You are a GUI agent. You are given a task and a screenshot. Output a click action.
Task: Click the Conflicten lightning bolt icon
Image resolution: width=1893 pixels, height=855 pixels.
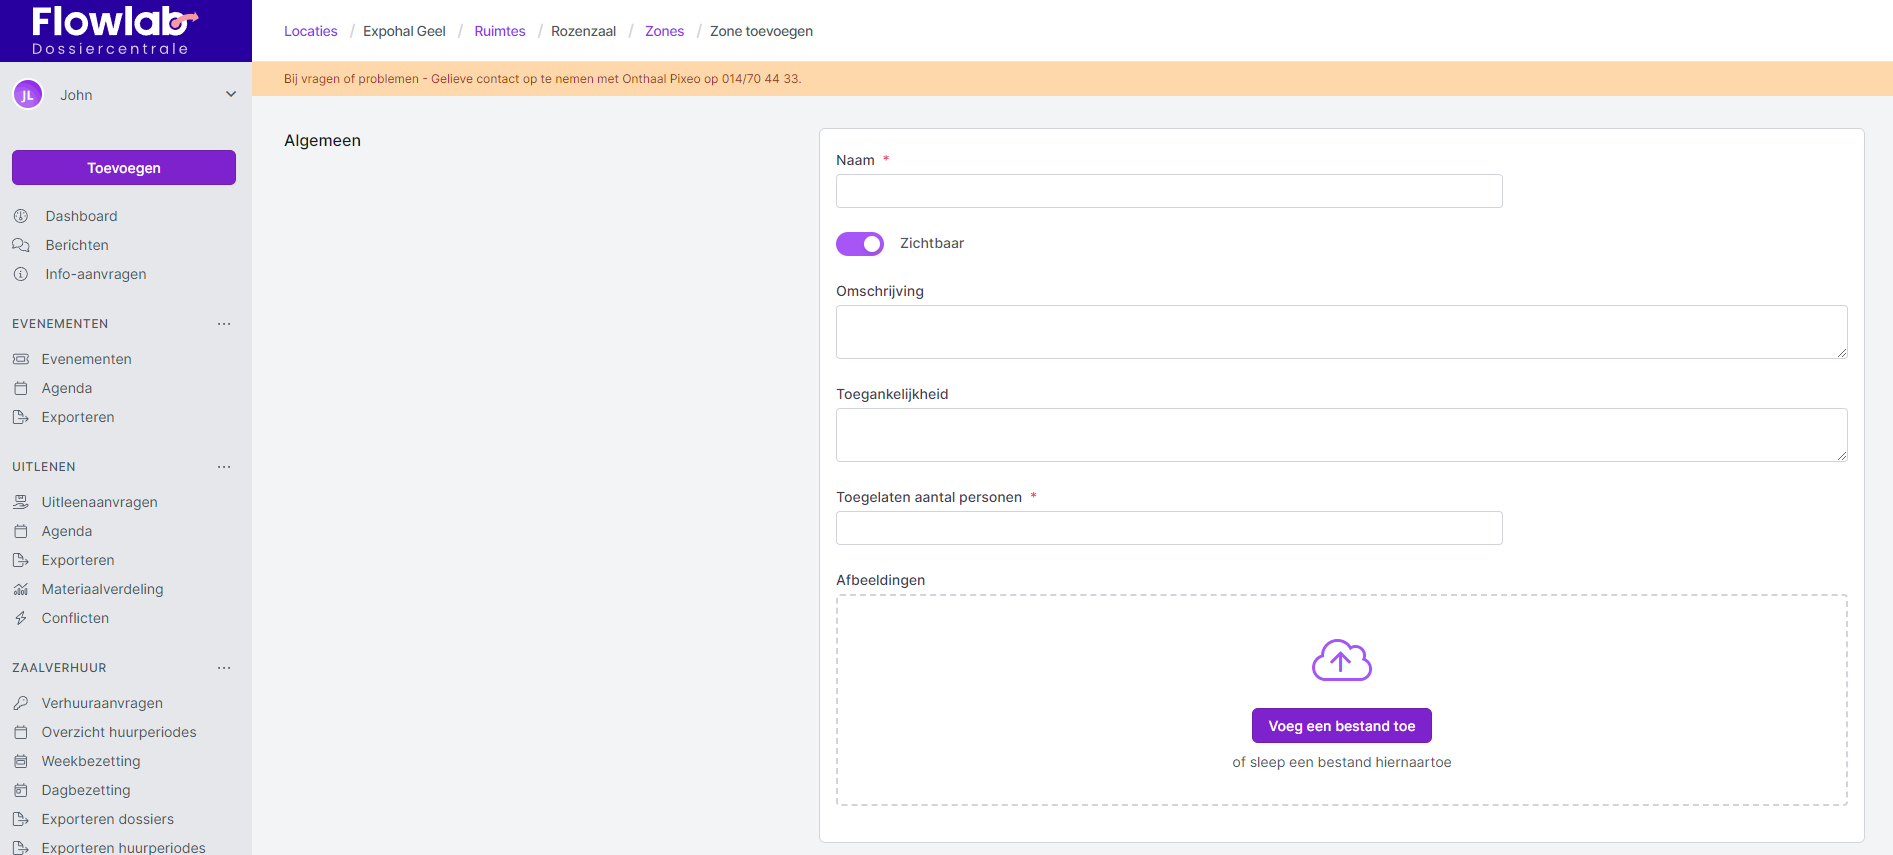point(21,618)
